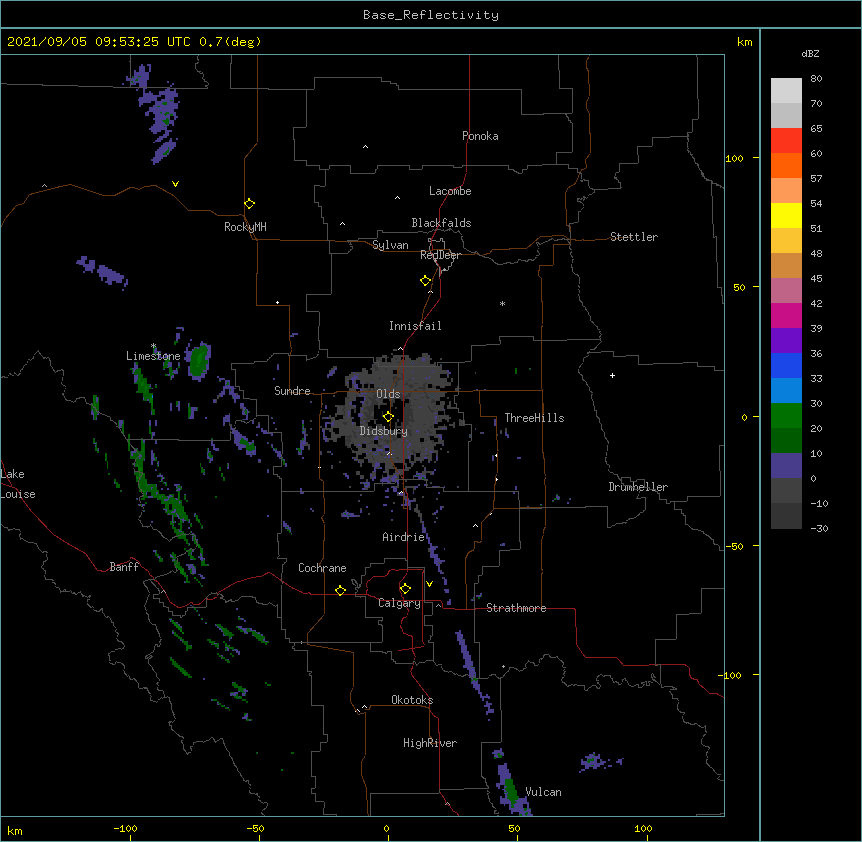Click the Stettler label
Image resolution: width=862 pixels, height=842 pixels.
point(634,237)
